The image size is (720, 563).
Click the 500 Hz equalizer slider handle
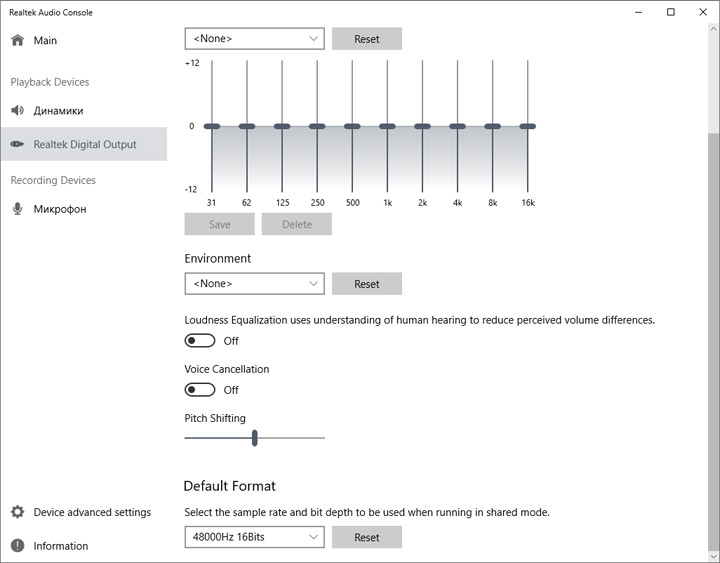click(352, 126)
